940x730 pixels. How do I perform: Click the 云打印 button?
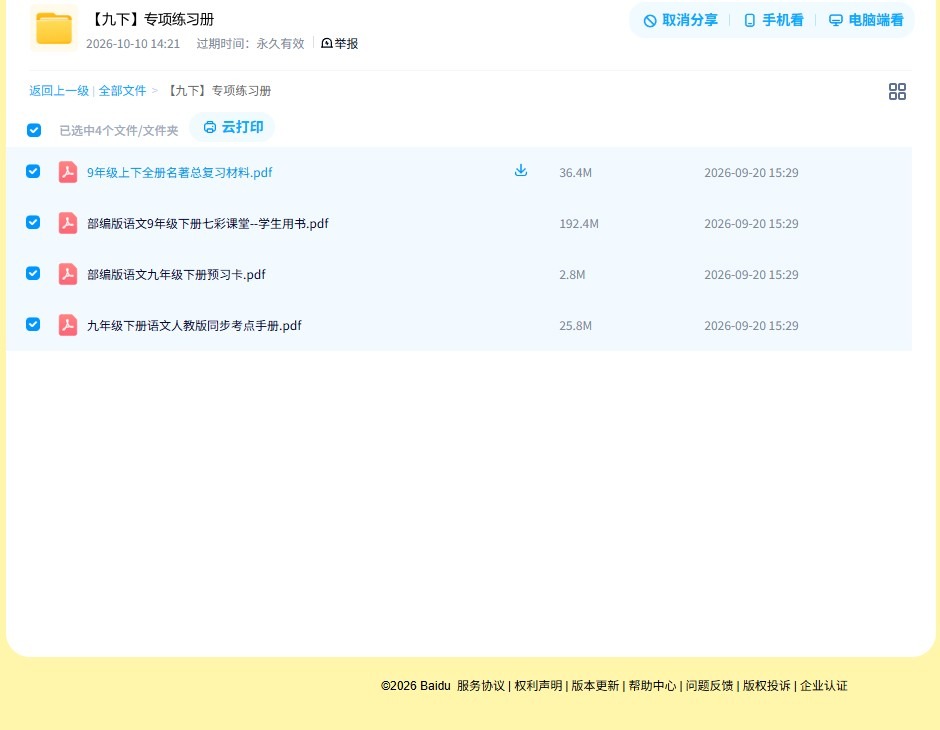(233, 127)
